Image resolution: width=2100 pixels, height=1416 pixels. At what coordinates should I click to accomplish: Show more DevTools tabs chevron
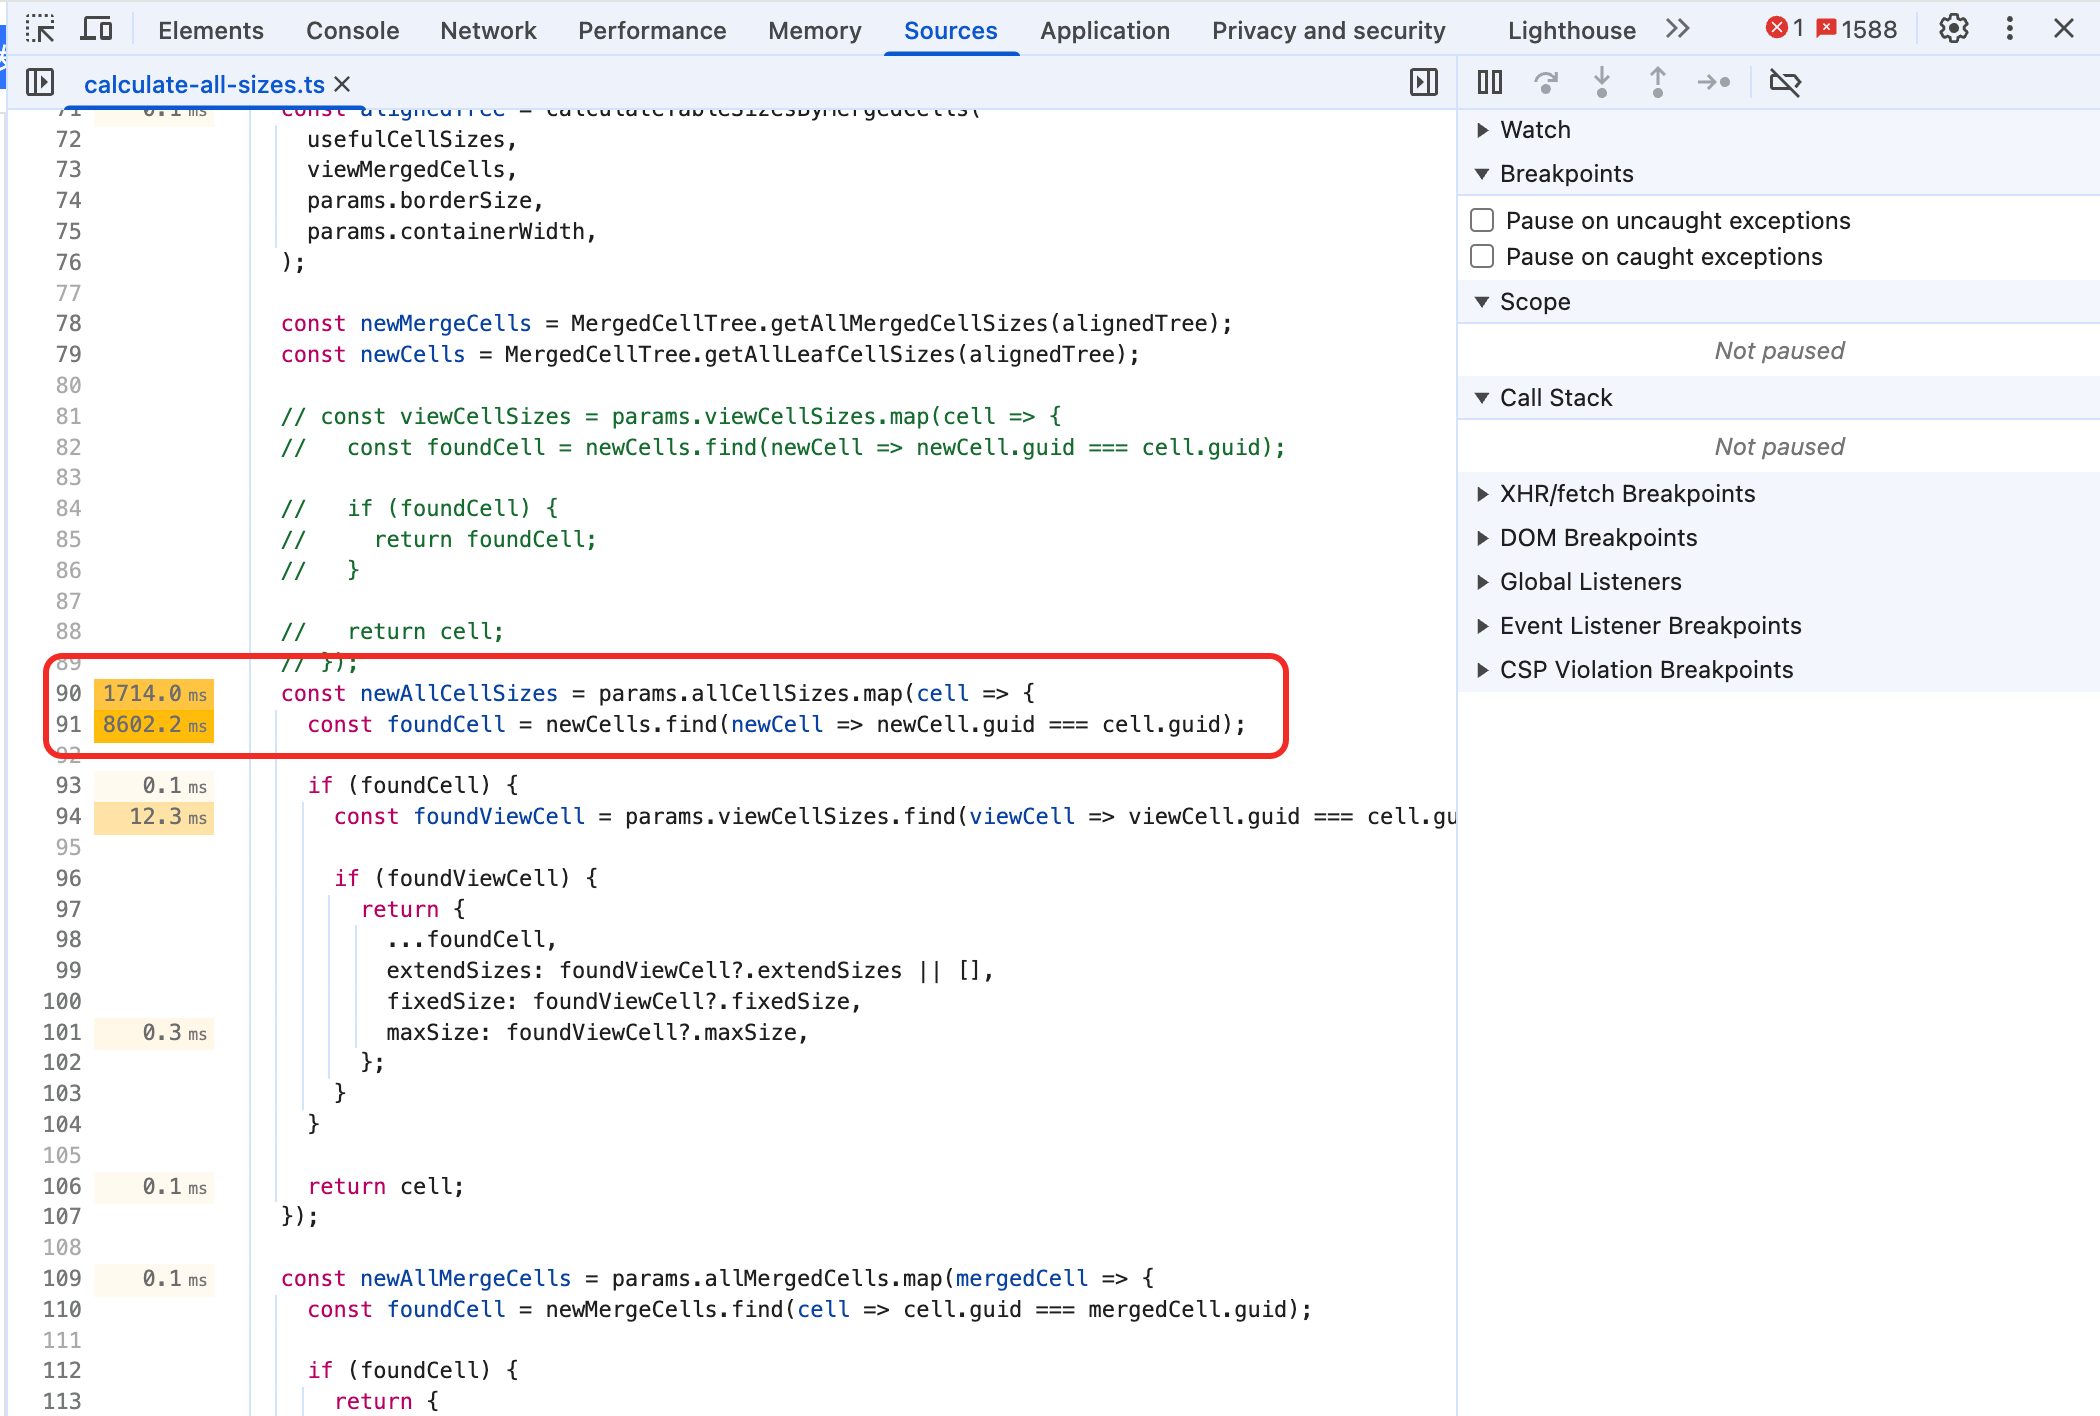[1678, 29]
